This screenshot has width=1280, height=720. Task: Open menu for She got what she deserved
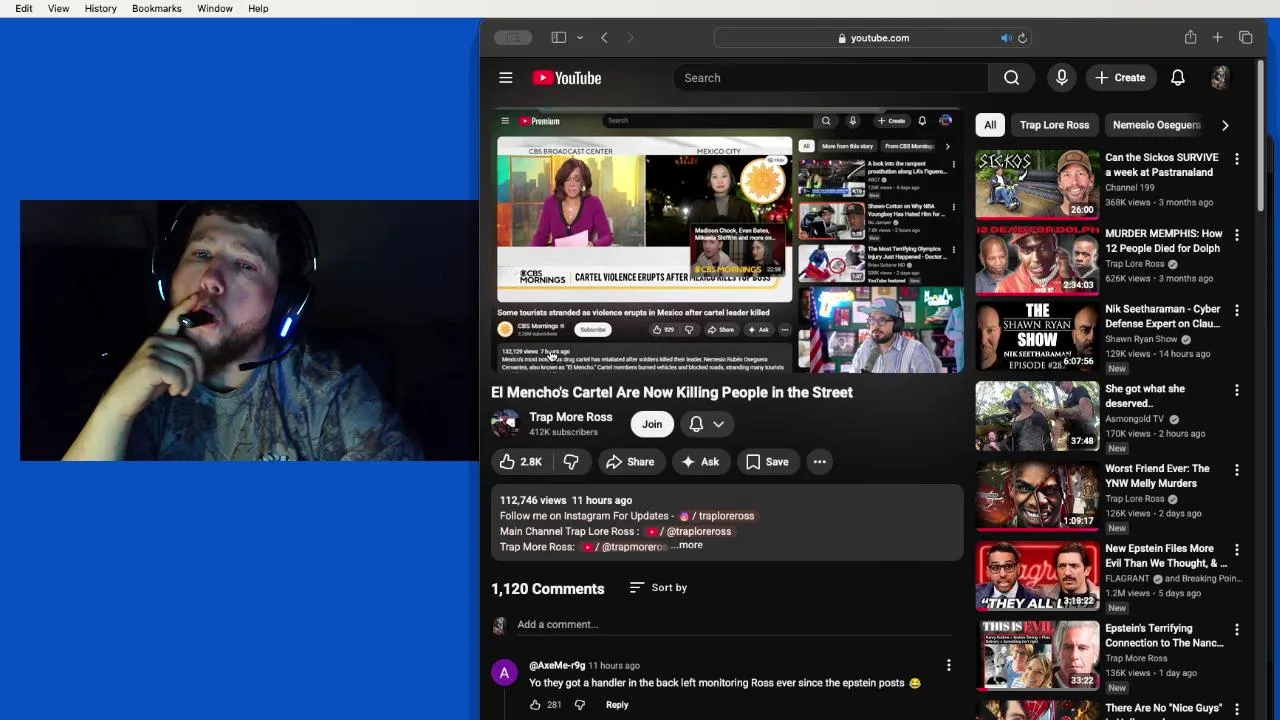pos(1237,390)
